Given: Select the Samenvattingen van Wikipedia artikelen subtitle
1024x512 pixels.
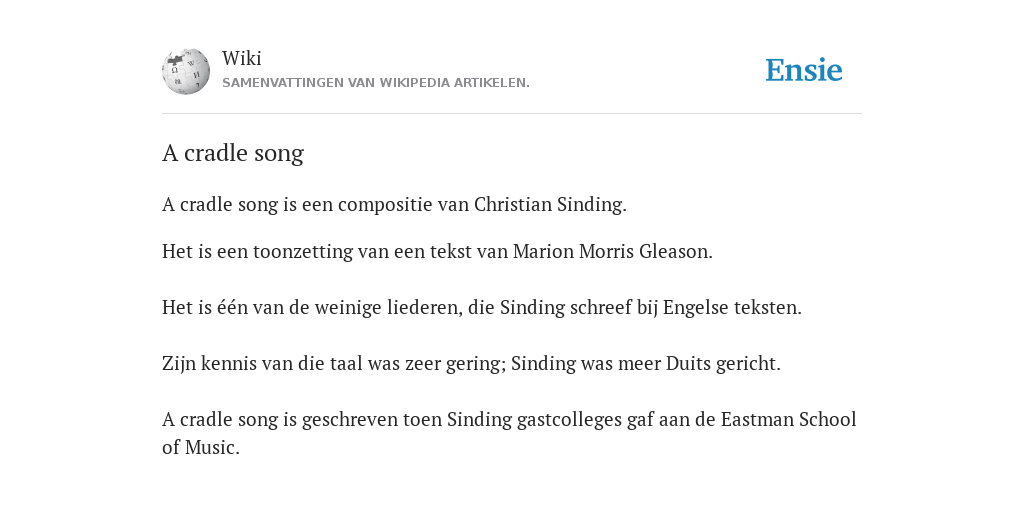Looking at the screenshot, I should (376, 83).
